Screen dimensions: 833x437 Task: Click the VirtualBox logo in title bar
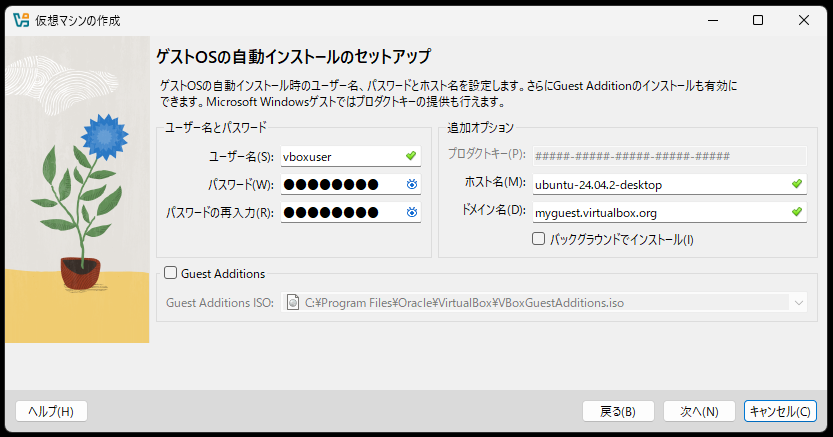click(20, 20)
